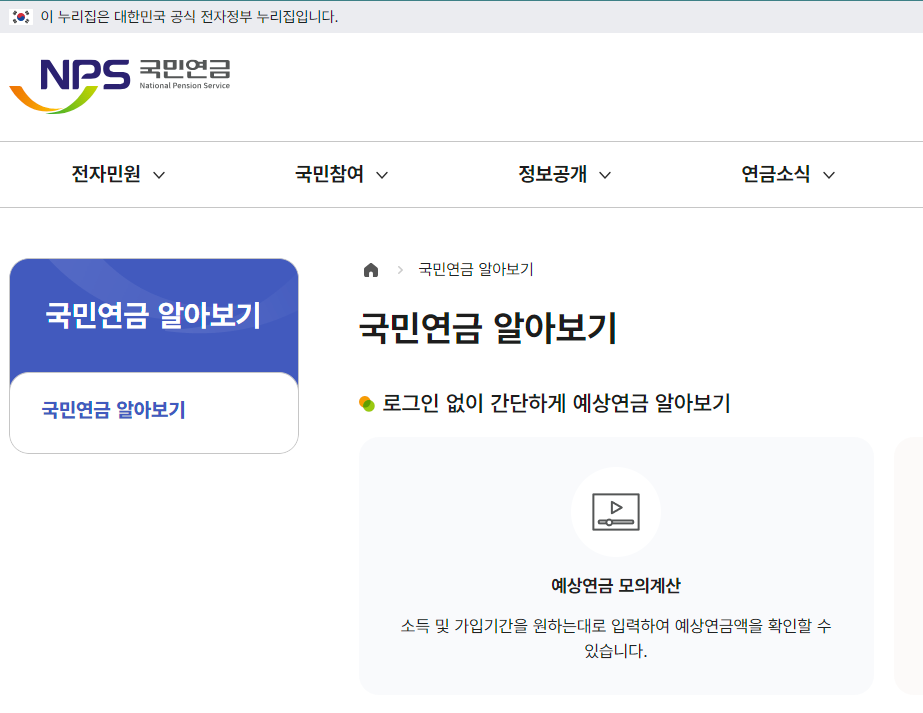Select 연금소식 from the top menu bar
Viewport: 923px width, 713px height.
click(774, 174)
